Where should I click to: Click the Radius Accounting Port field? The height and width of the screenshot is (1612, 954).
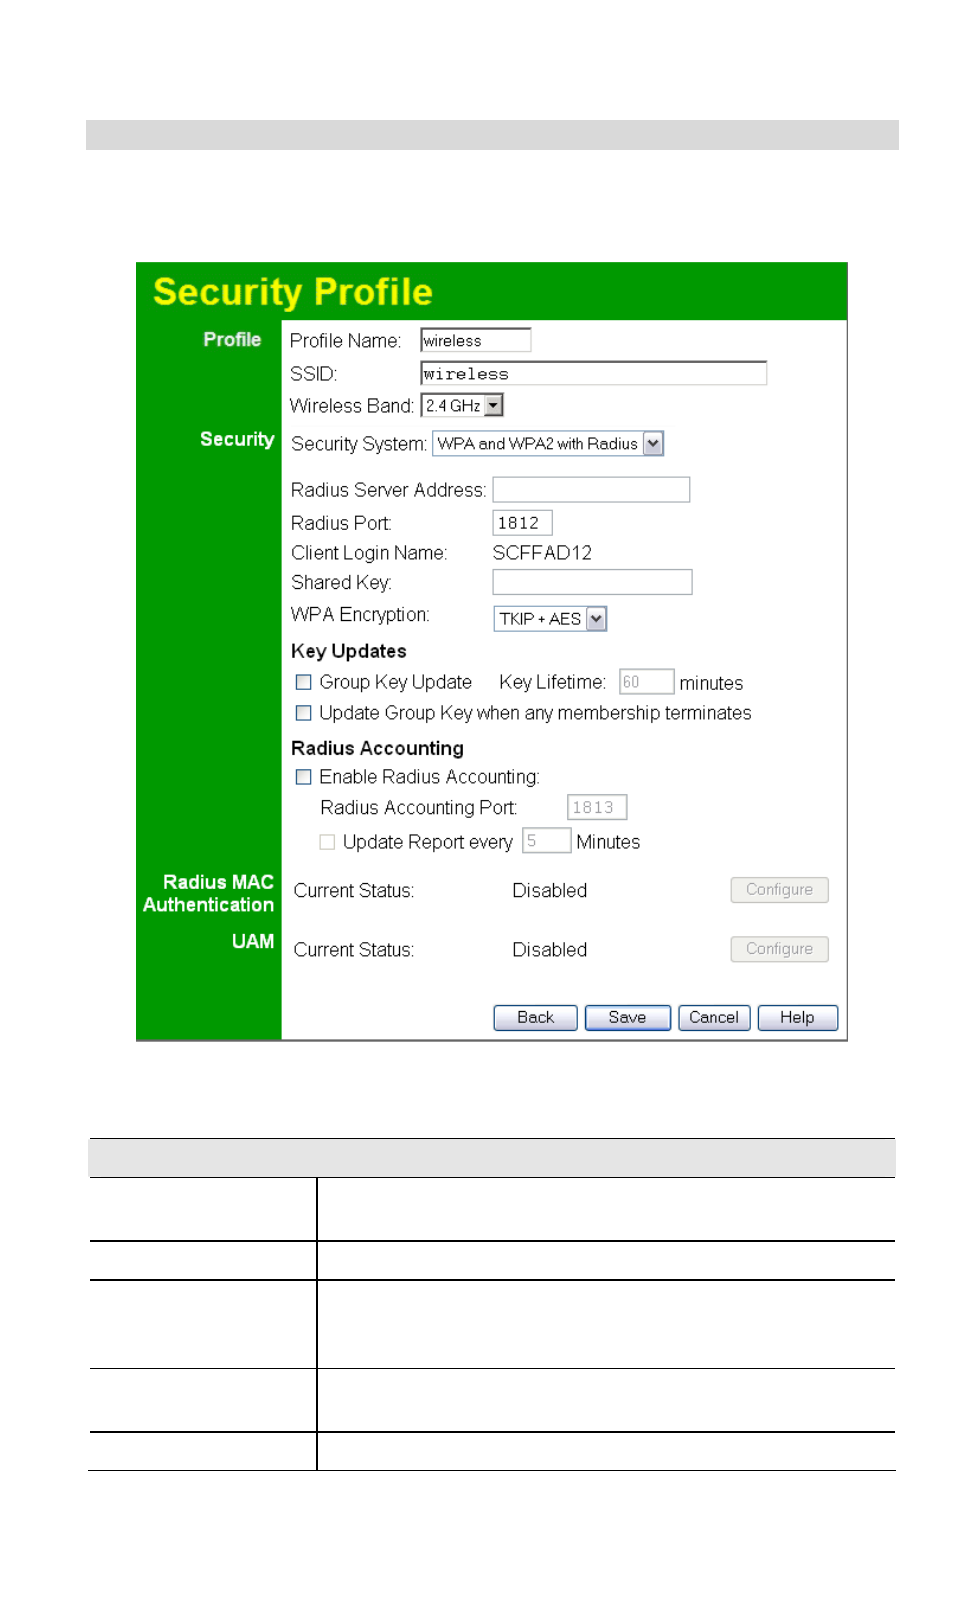[597, 807]
